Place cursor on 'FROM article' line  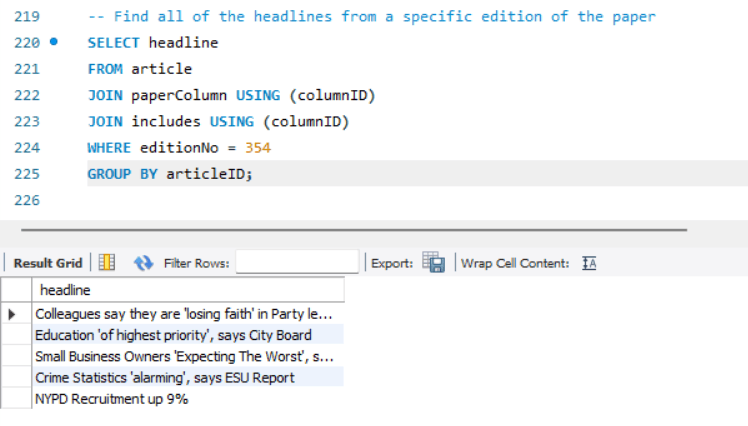point(140,69)
